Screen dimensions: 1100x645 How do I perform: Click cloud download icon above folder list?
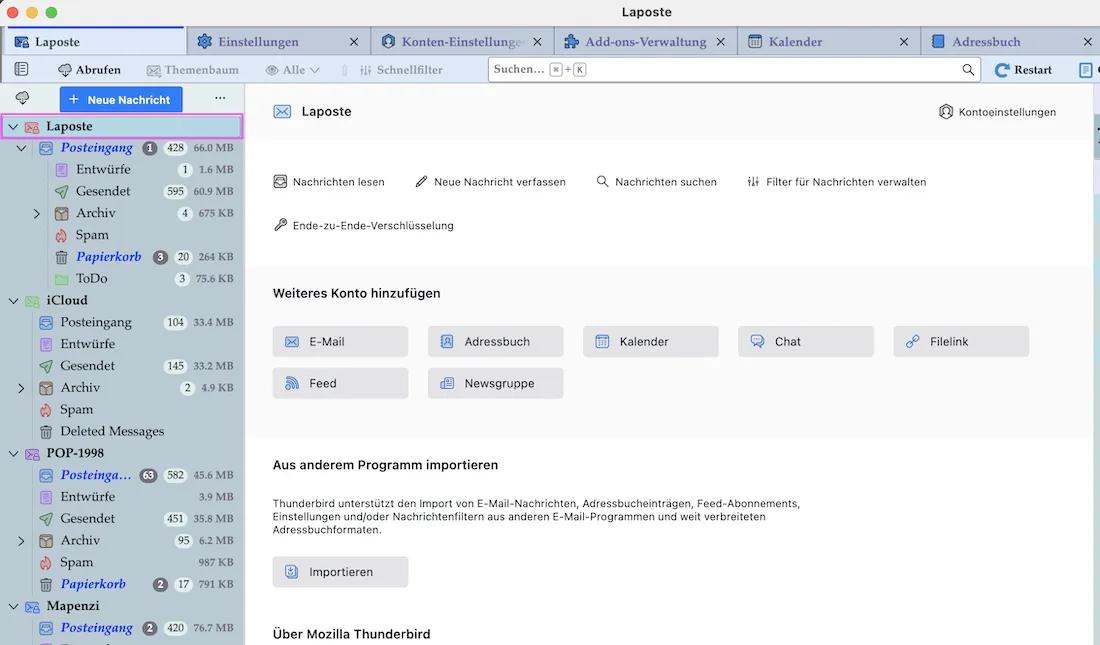pos(22,98)
